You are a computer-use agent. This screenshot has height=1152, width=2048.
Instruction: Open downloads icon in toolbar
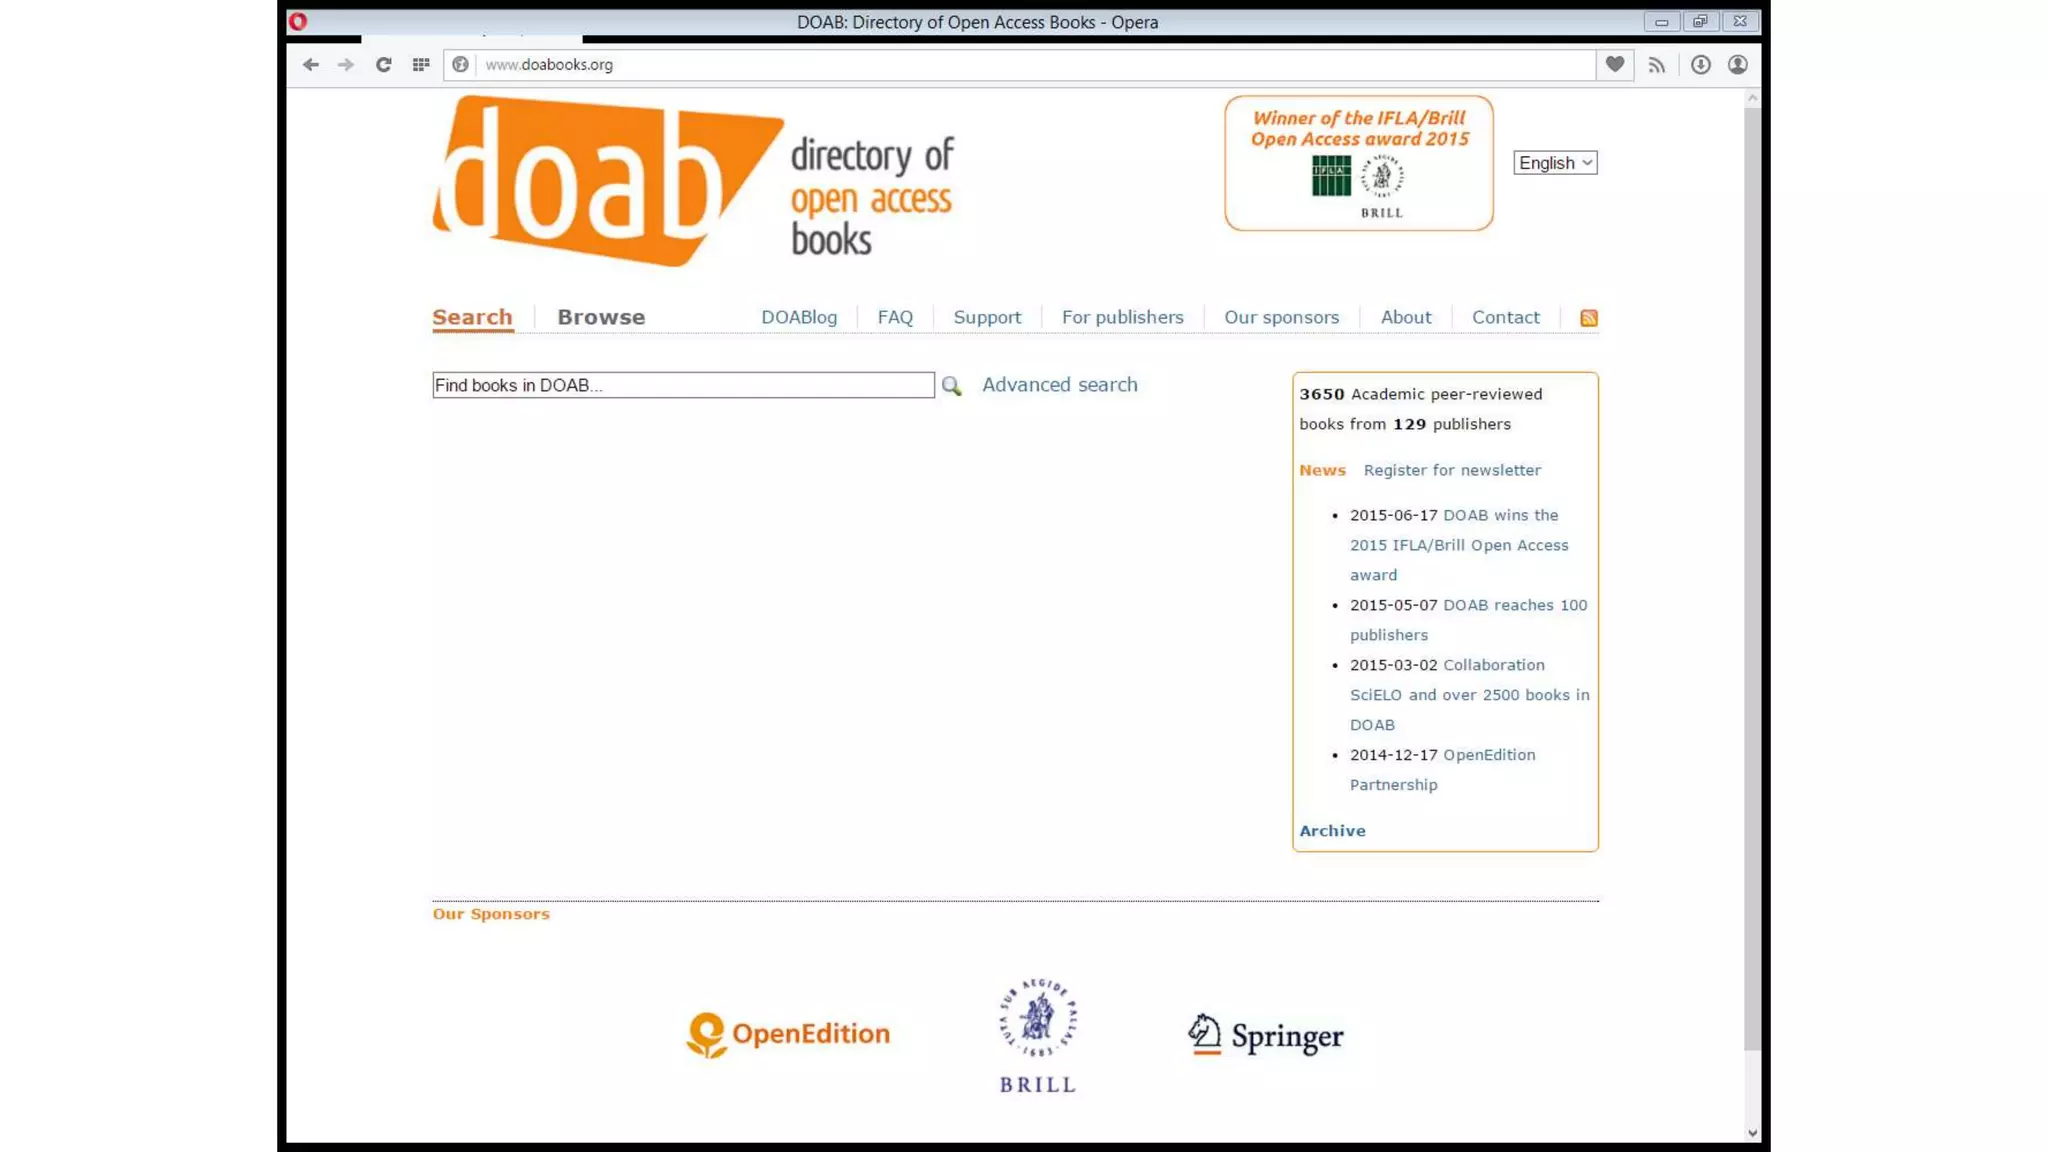coord(1700,65)
